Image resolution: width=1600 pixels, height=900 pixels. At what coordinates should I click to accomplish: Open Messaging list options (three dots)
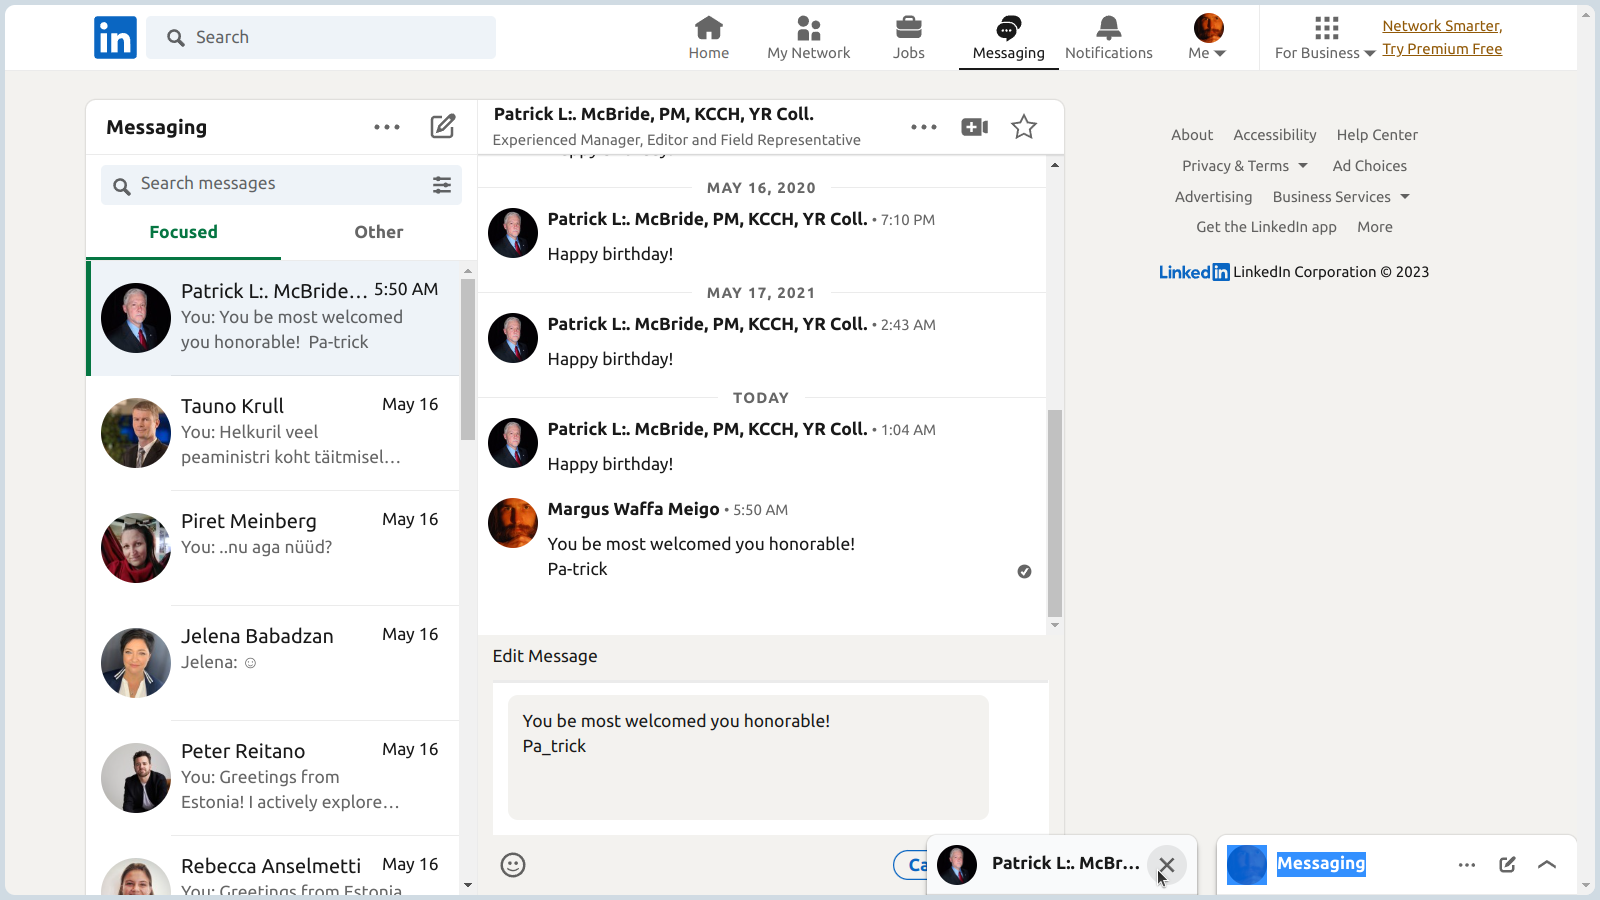pyautogui.click(x=387, y=127)
